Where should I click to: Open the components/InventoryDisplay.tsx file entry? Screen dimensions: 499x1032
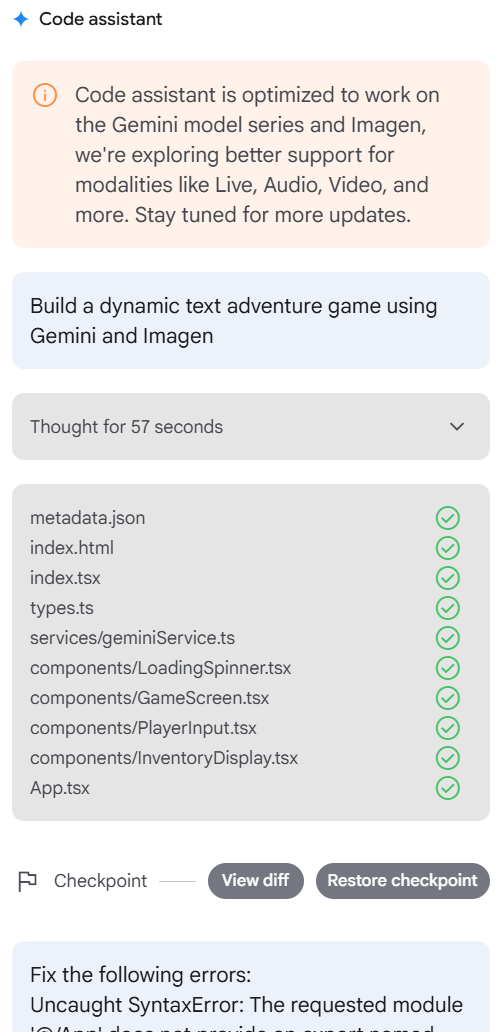164,758
